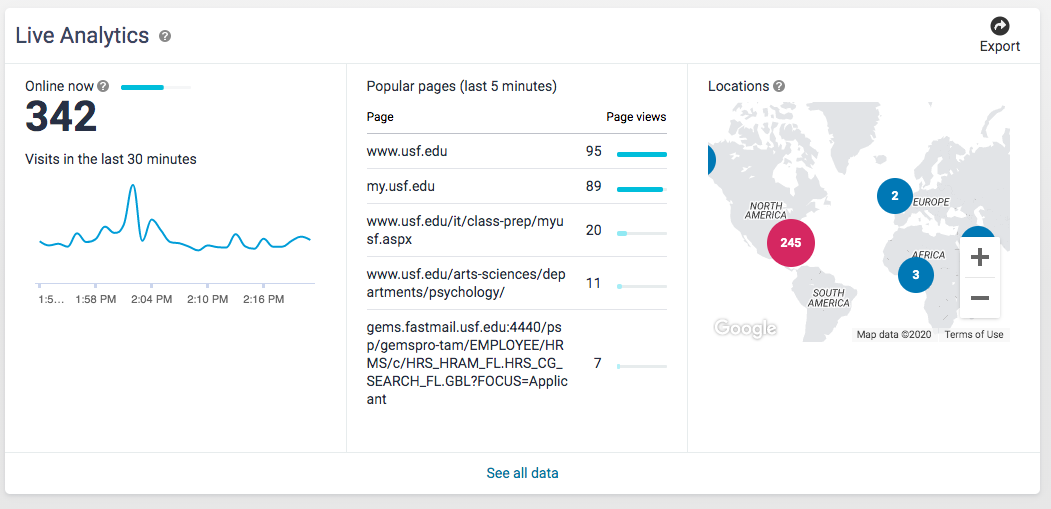Open the See all data link

522,473
